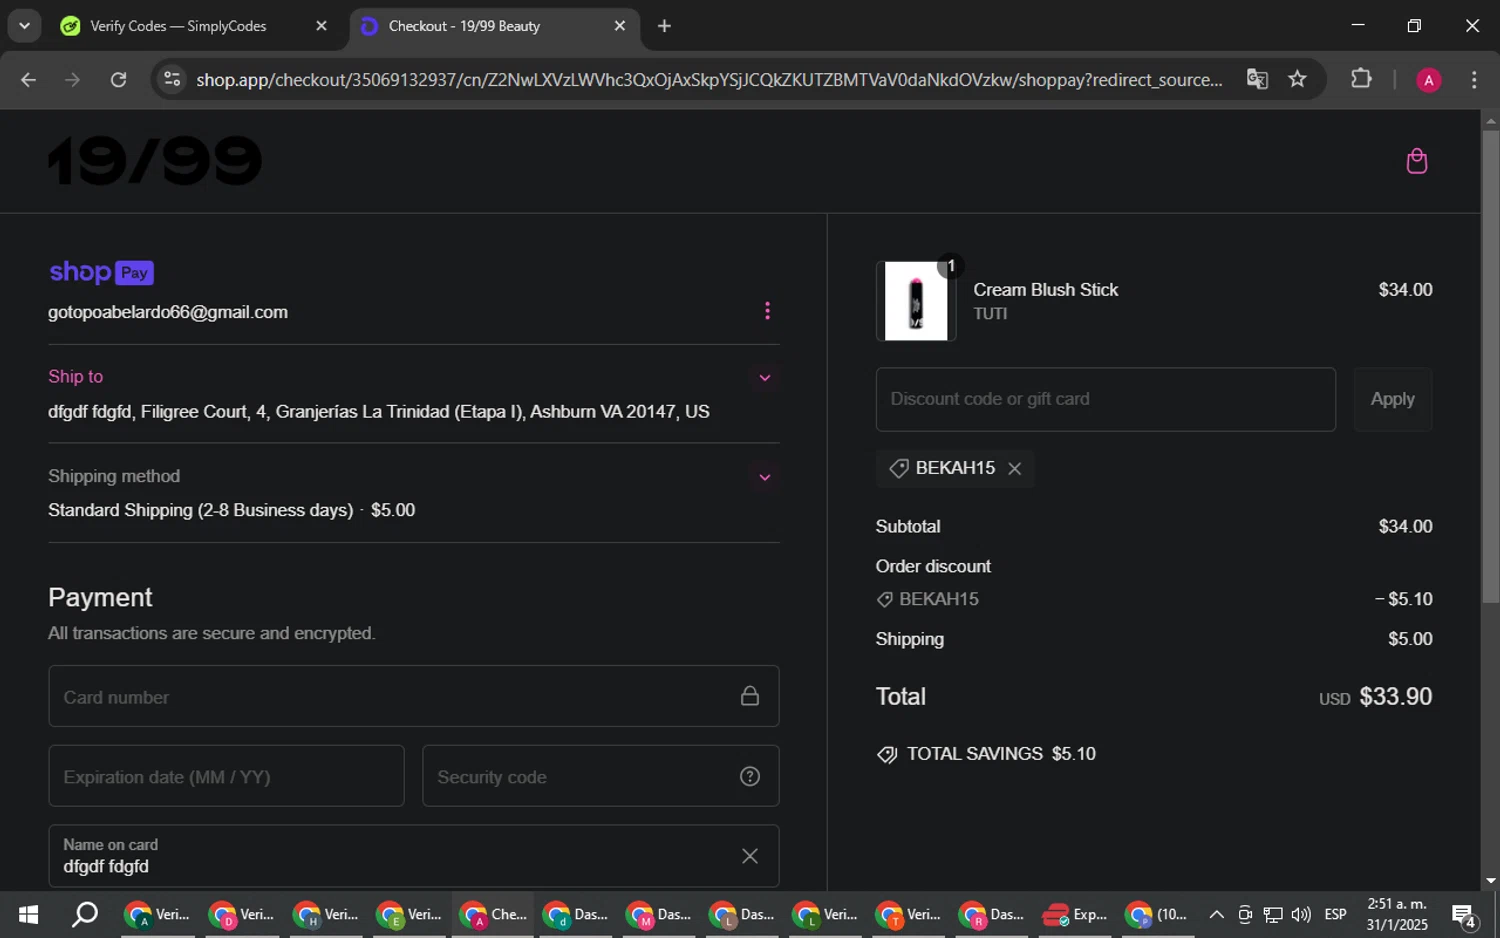Open the Chrome three-dot menu
This screenshot has width=1500, height=938.
click(1474, 80)
